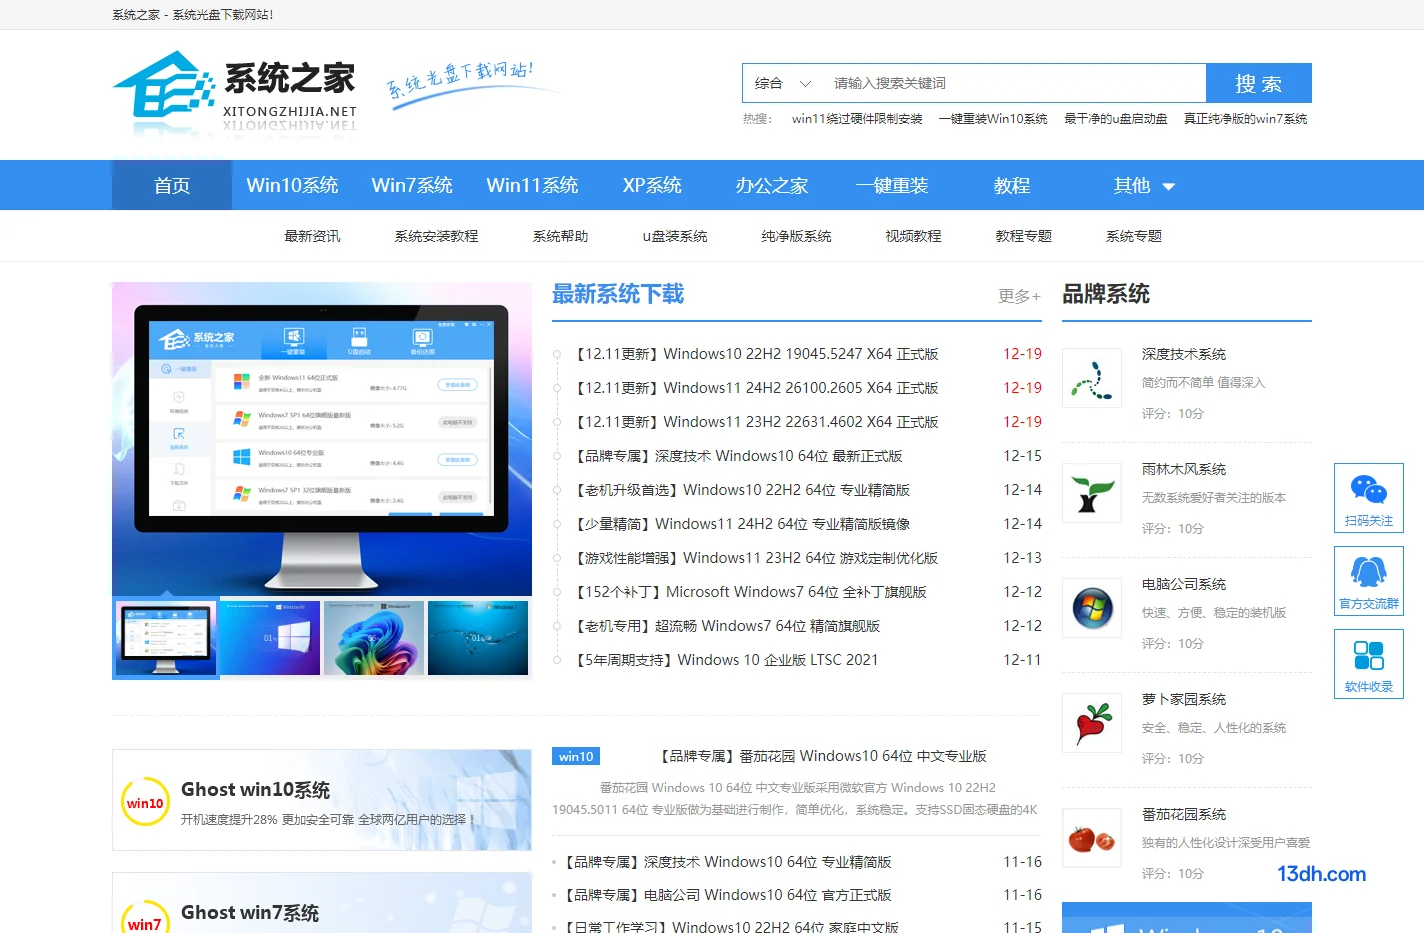
Task: Click 更多+ beside 最新系统下载
Action: click(1019, 296)
